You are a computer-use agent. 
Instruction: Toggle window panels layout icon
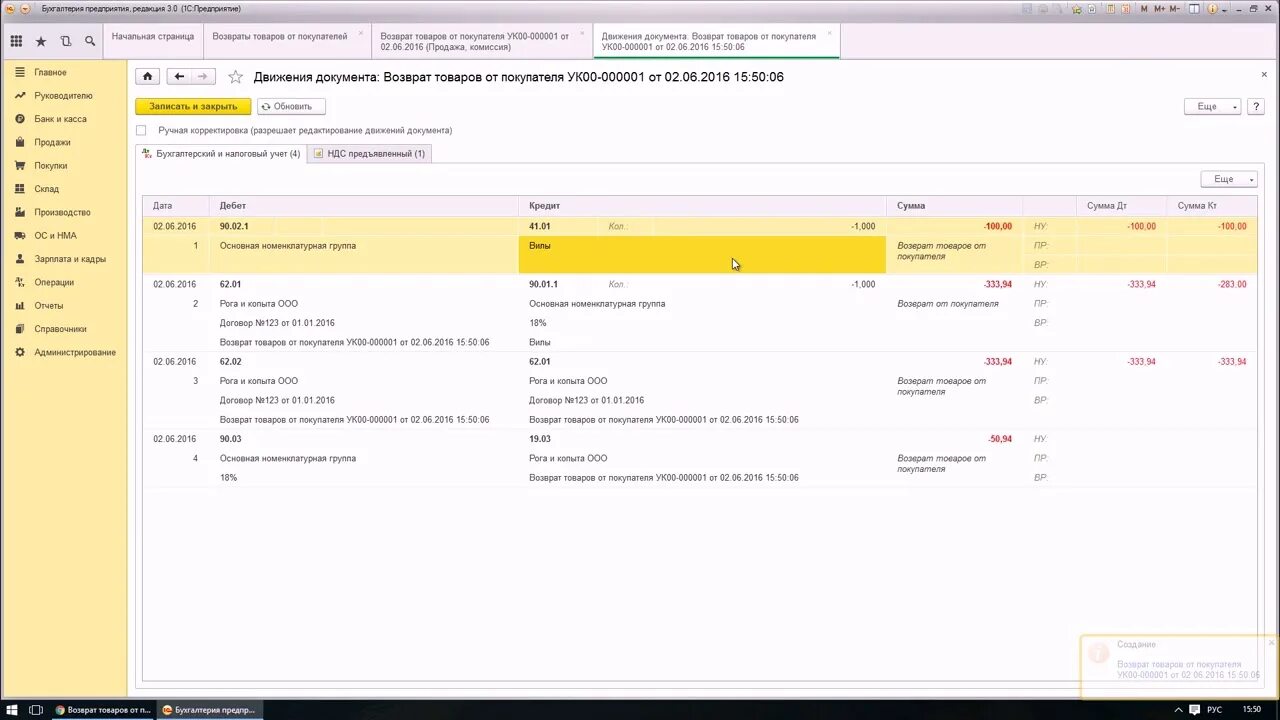pyautogui.click(x=1194, y=9)
